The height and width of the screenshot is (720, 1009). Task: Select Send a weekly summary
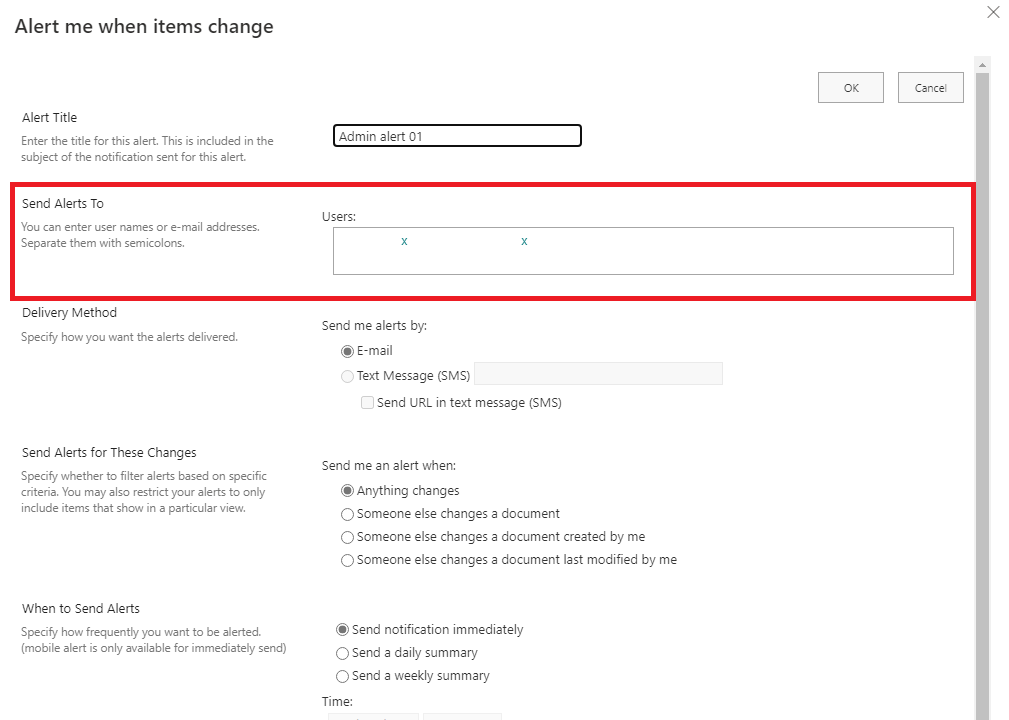click(x=342, y=676)
